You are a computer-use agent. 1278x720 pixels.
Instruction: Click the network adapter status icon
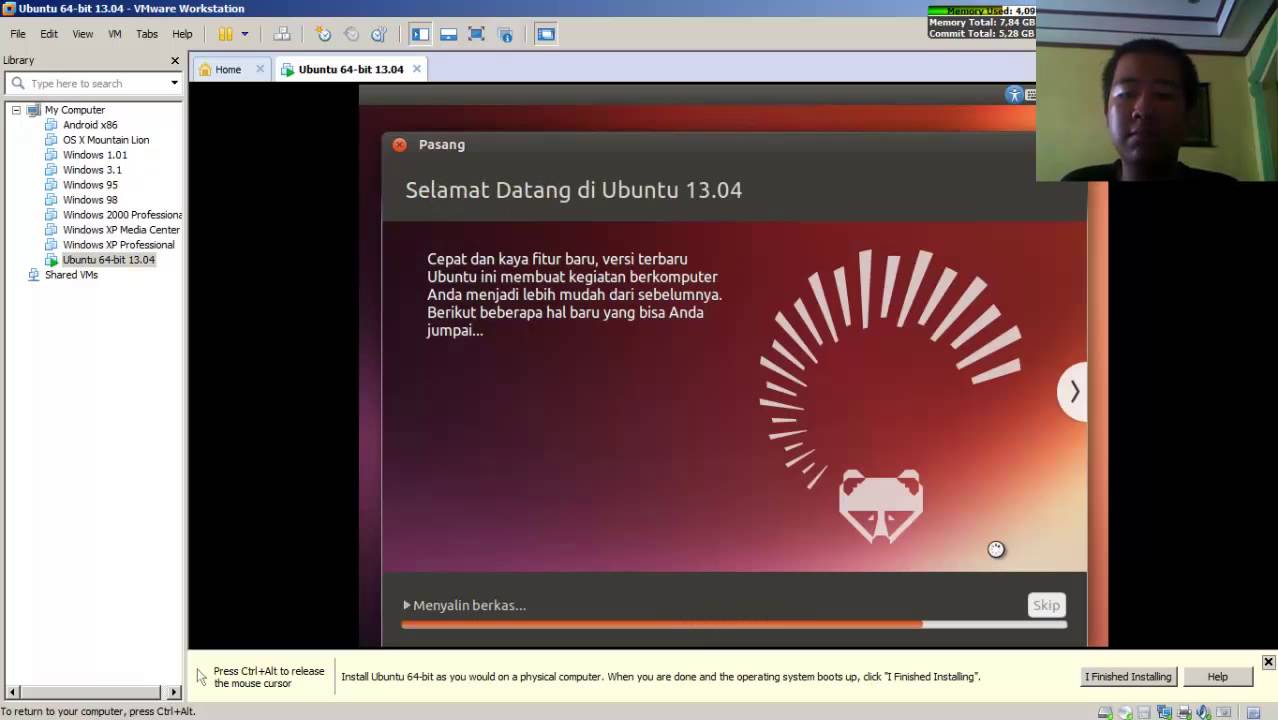click(1164, 712)
